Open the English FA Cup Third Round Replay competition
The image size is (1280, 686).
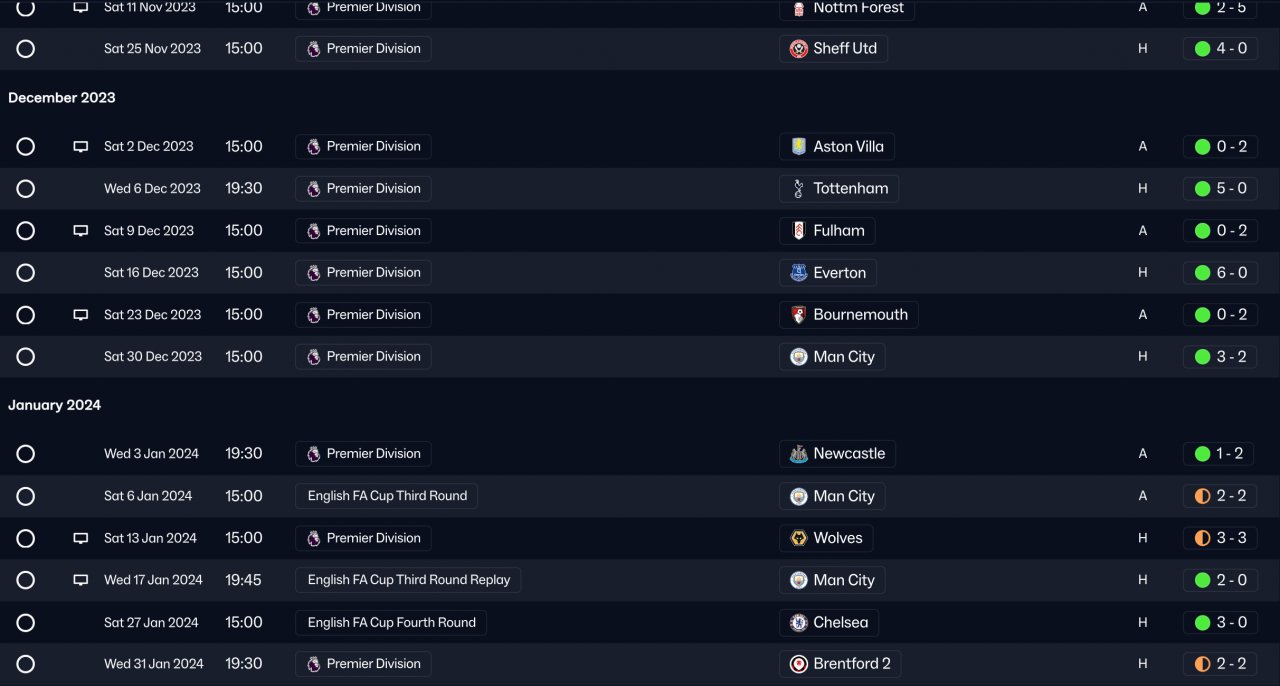pos(408,580)
